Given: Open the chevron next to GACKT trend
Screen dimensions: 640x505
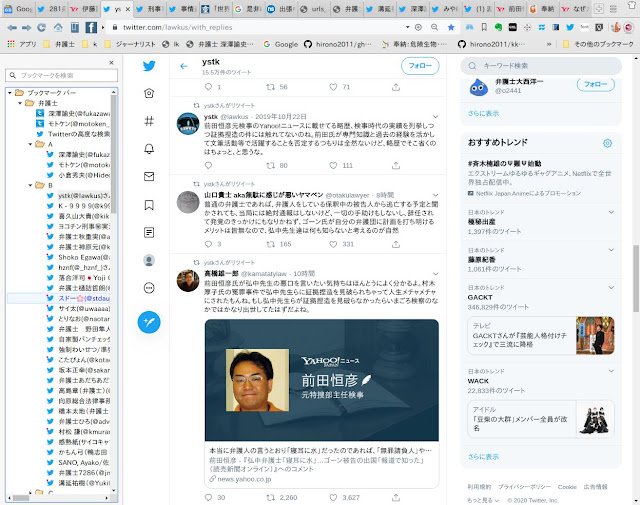Looking at the screenshot, I should 611,287.
